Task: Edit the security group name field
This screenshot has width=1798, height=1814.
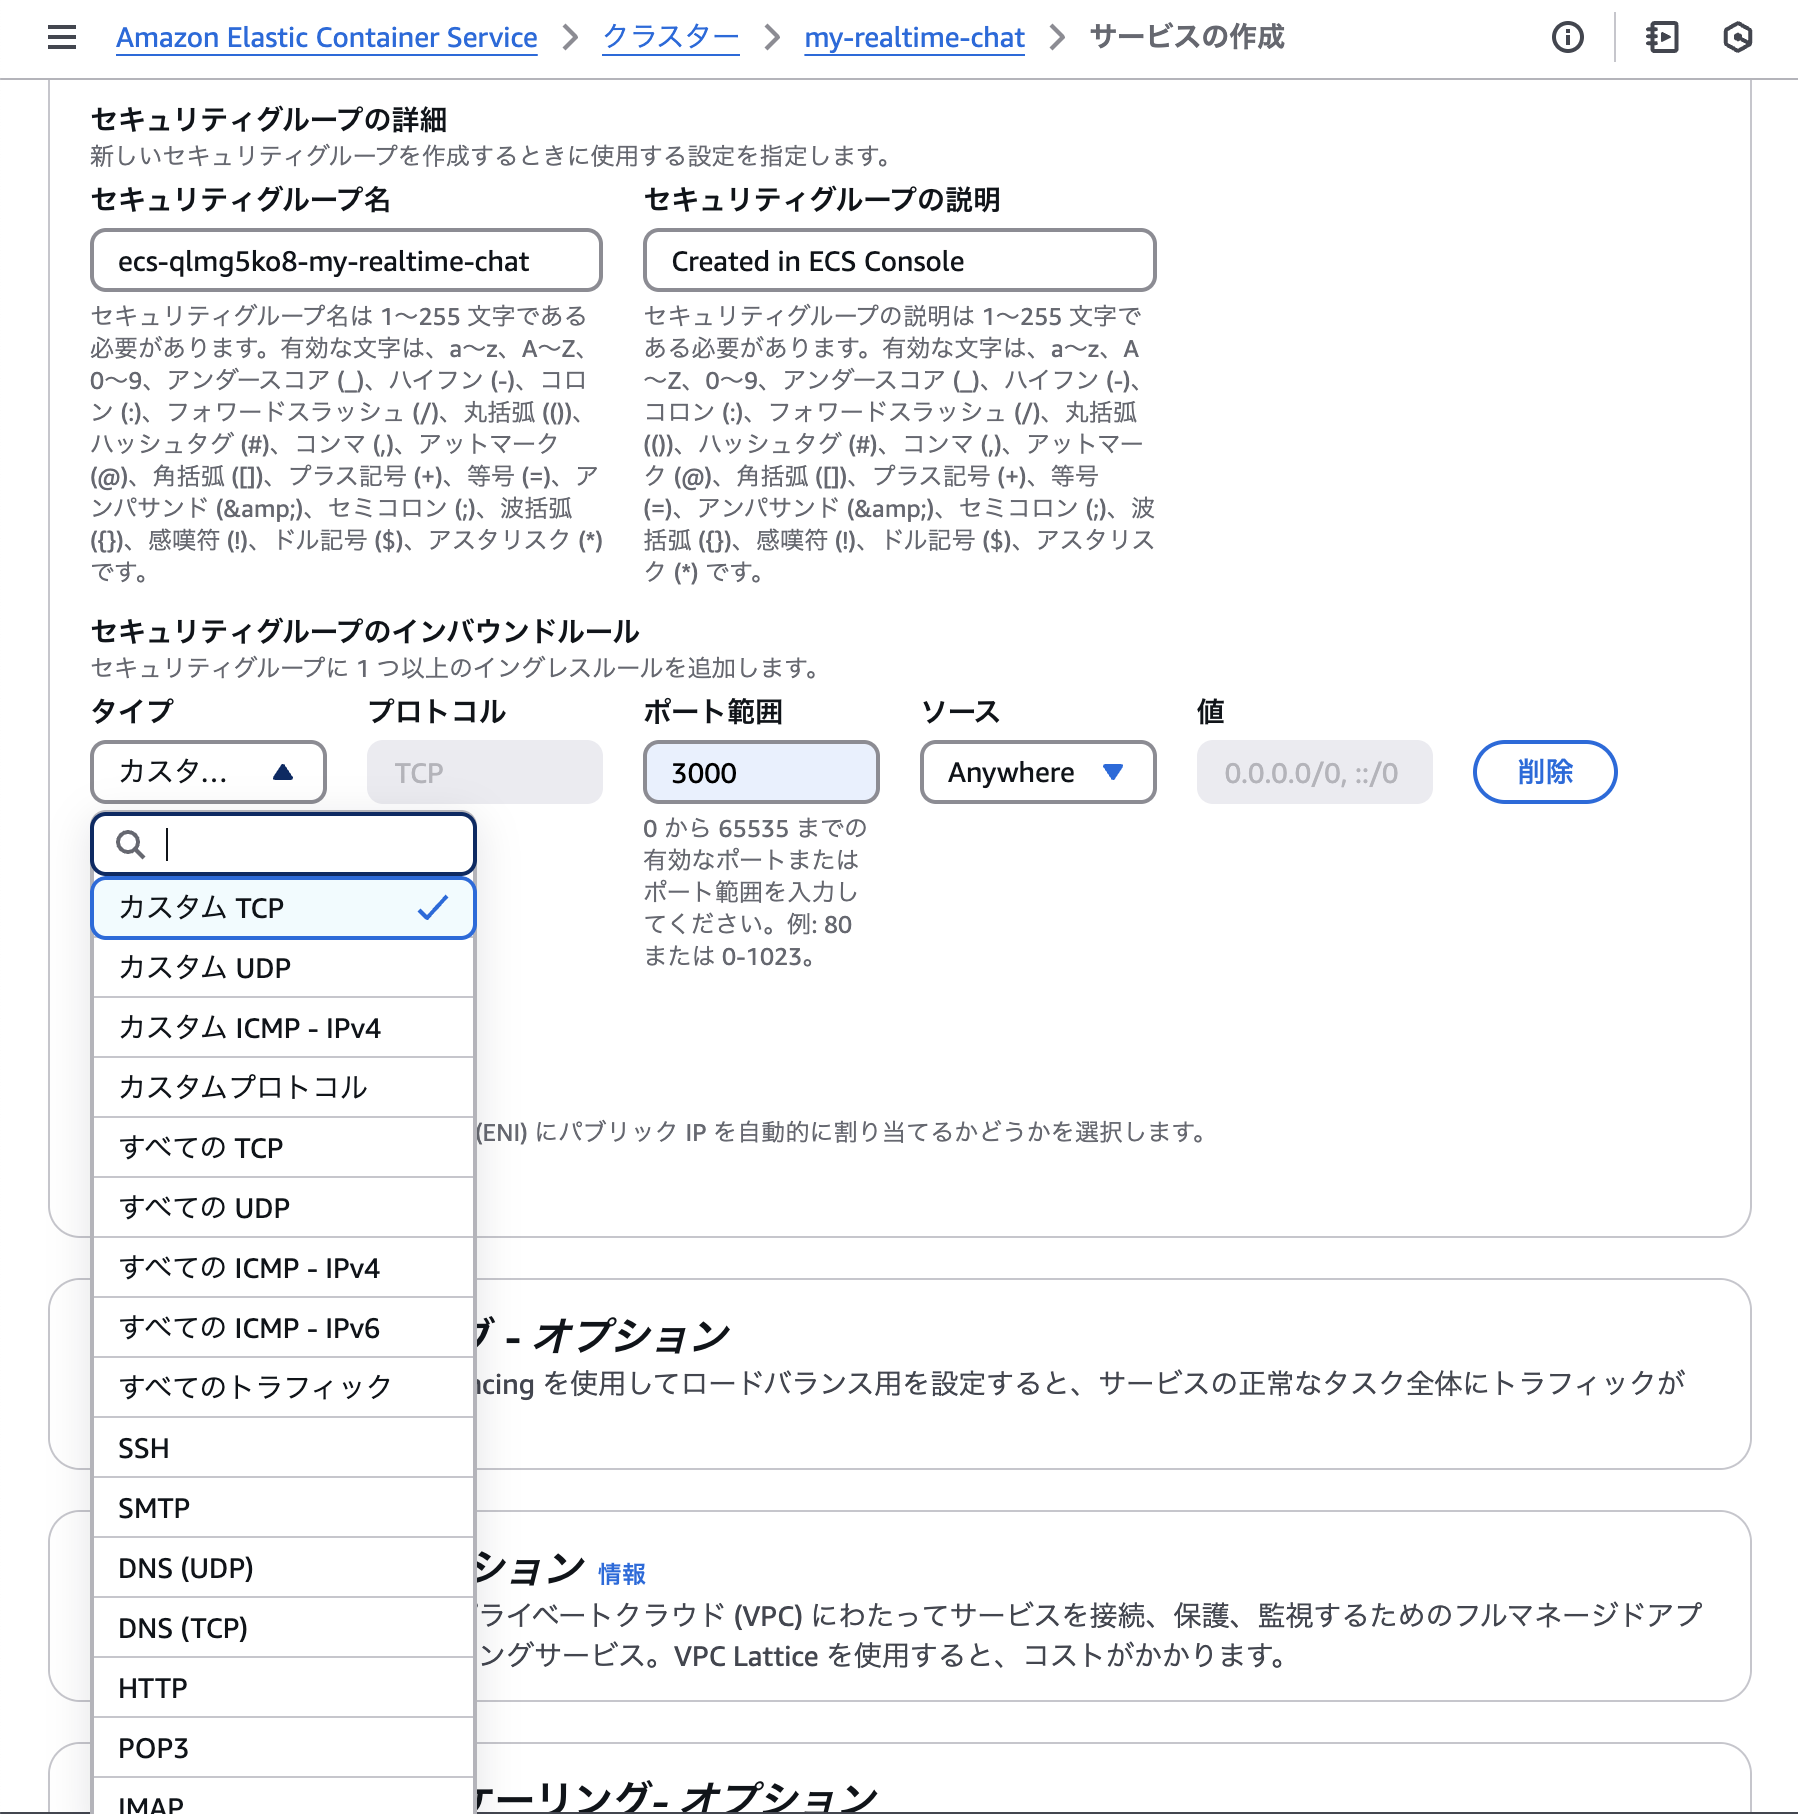Action: 346,260
